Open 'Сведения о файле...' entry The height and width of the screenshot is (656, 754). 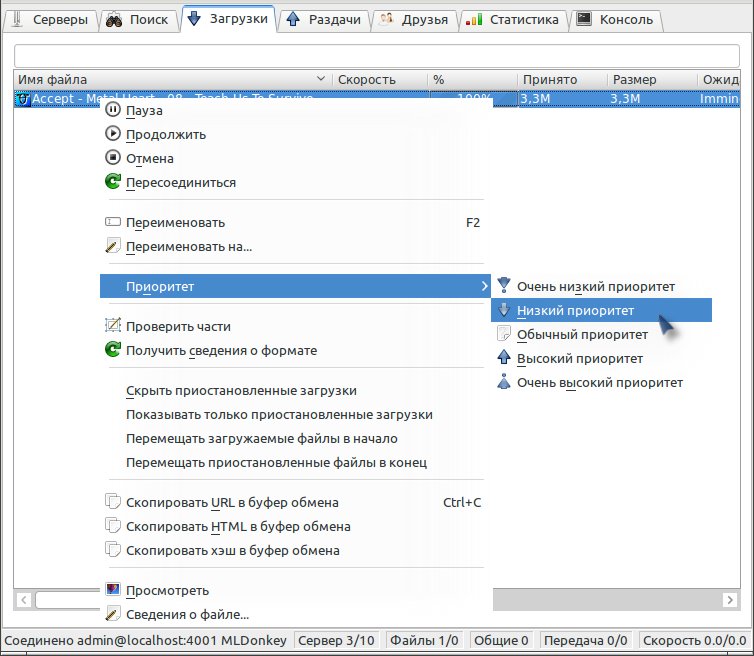point(295,614)
